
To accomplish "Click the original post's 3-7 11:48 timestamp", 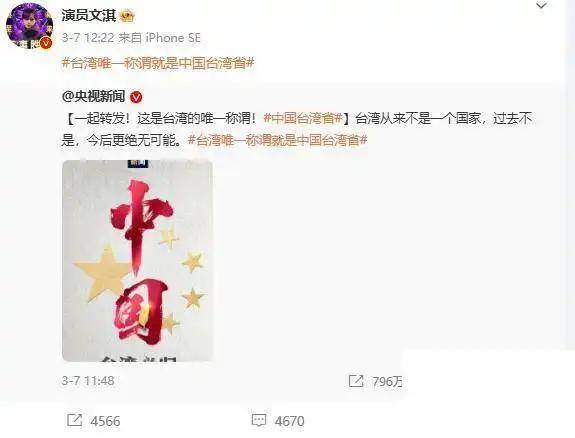I will [x=88, y=381].
